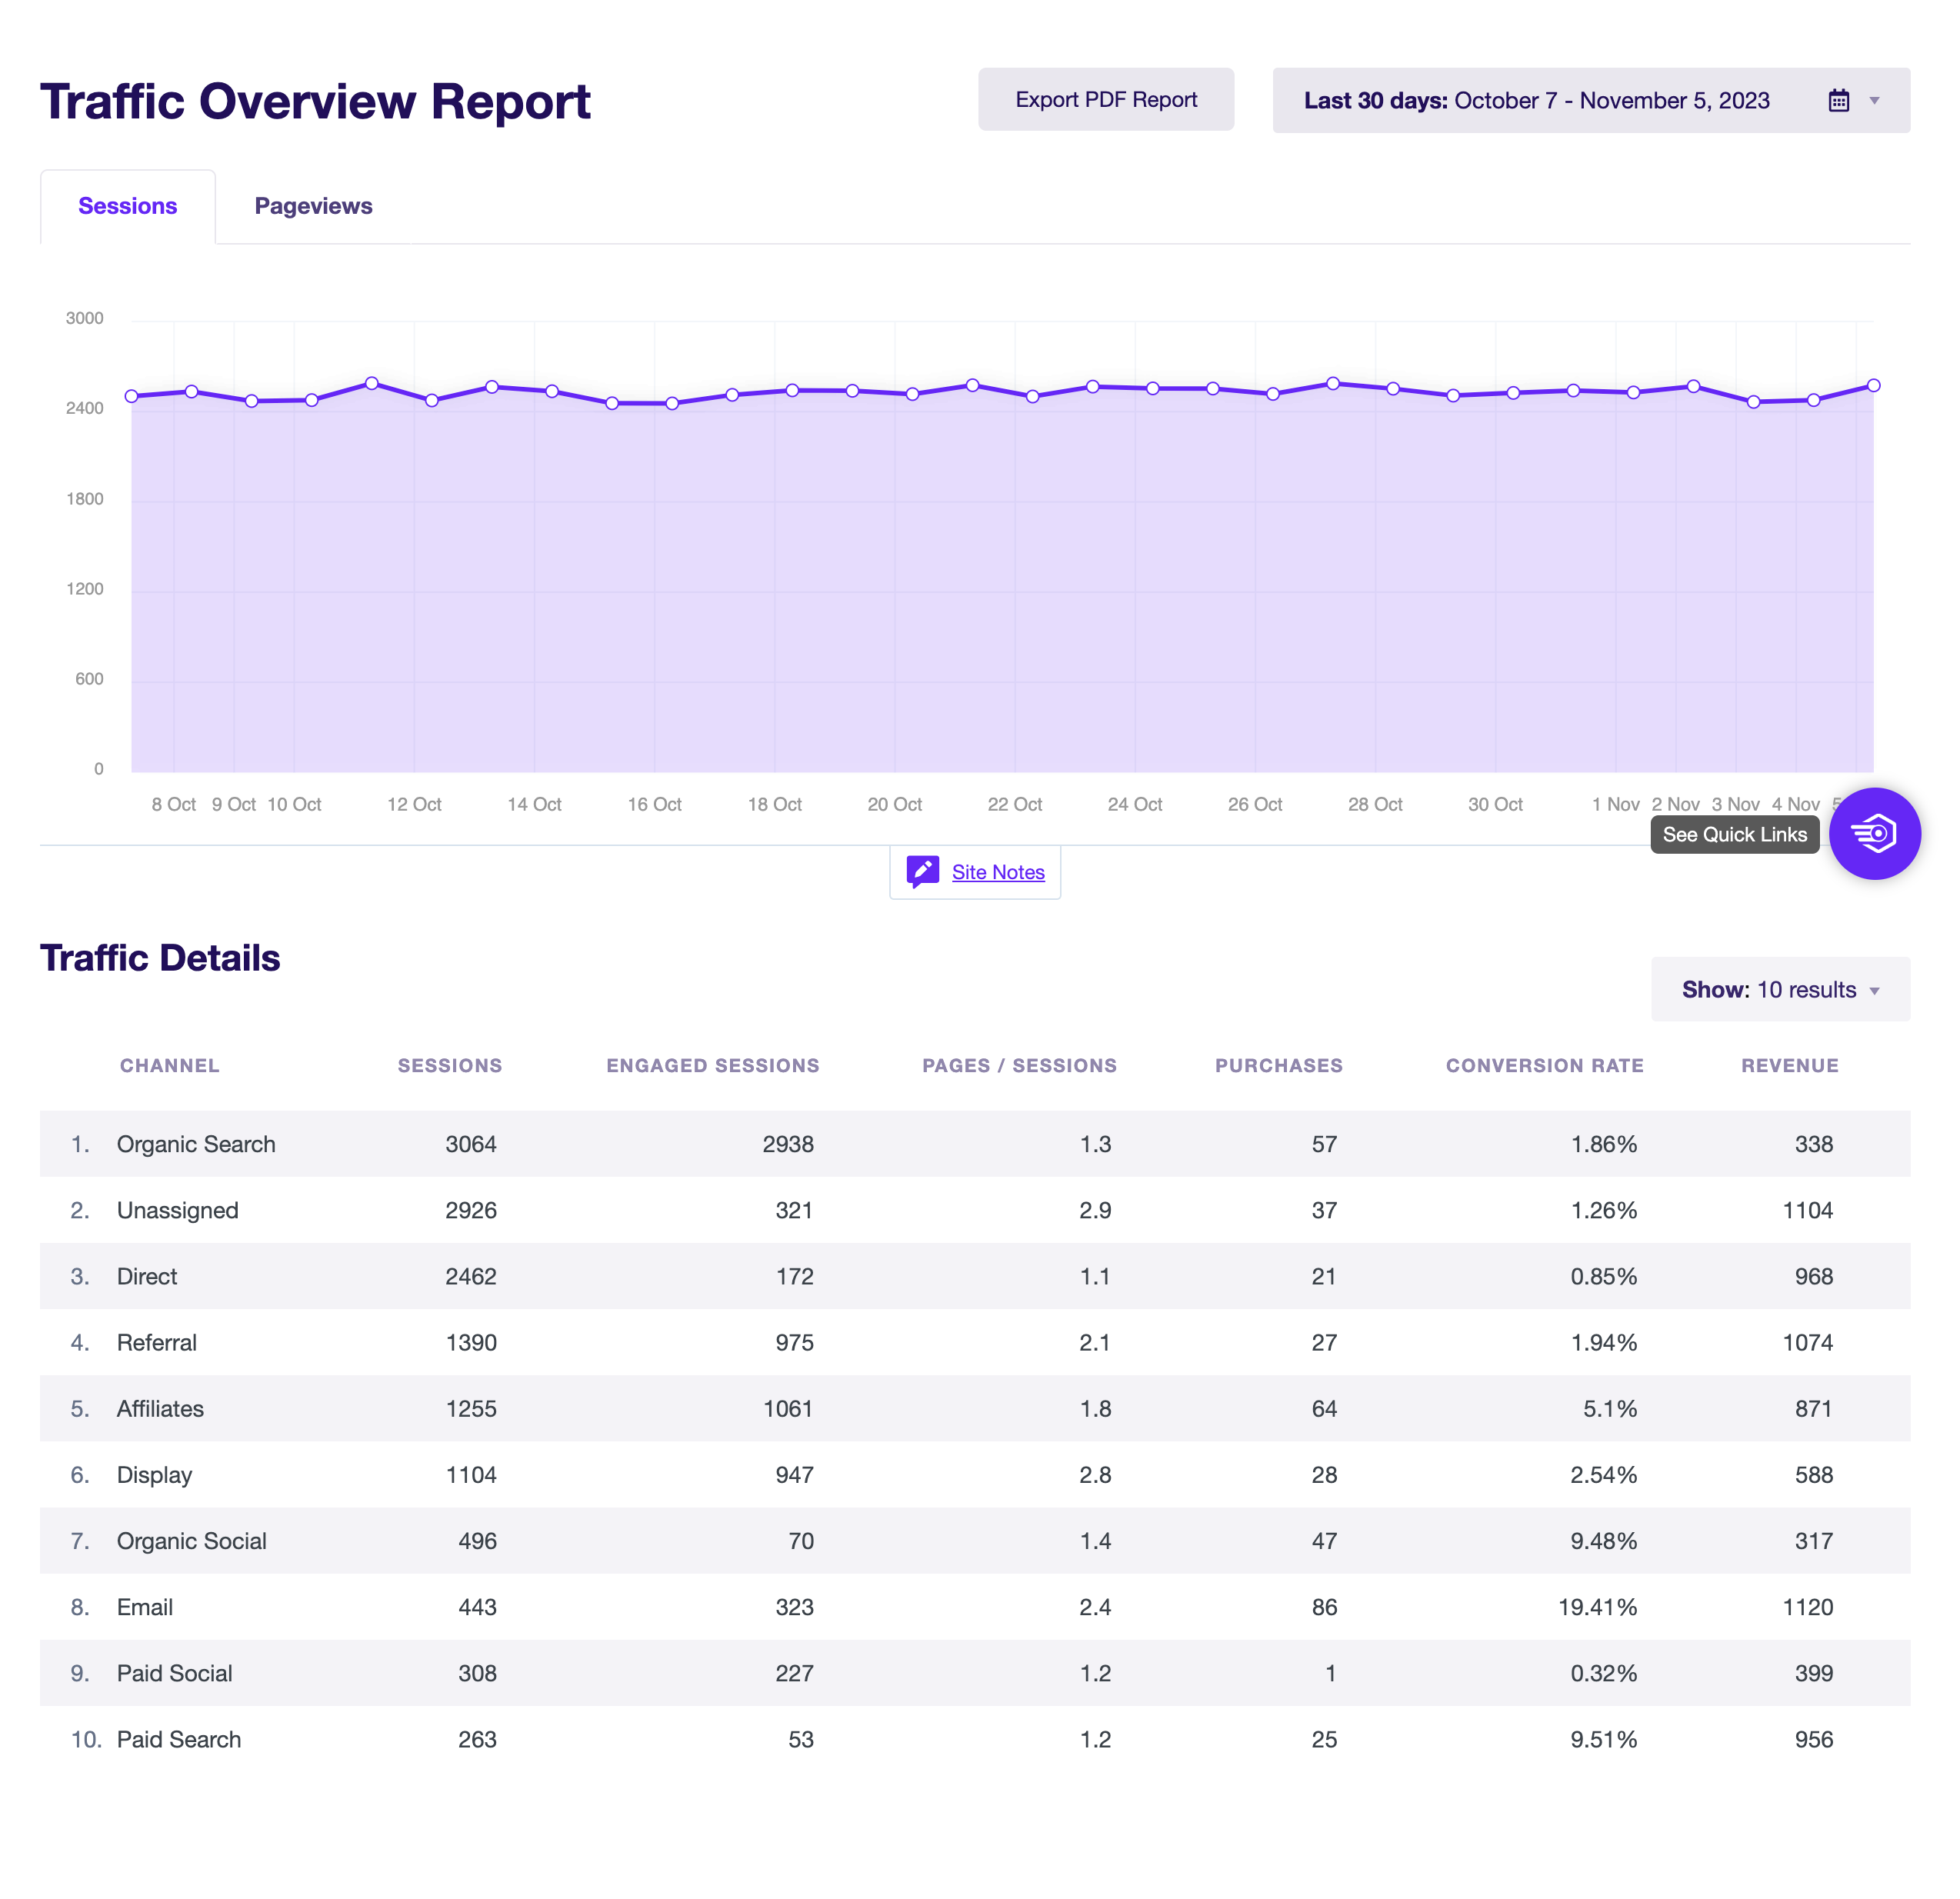
Task: Click Export PDF Report button
Action: click(x=1105, y=100)
